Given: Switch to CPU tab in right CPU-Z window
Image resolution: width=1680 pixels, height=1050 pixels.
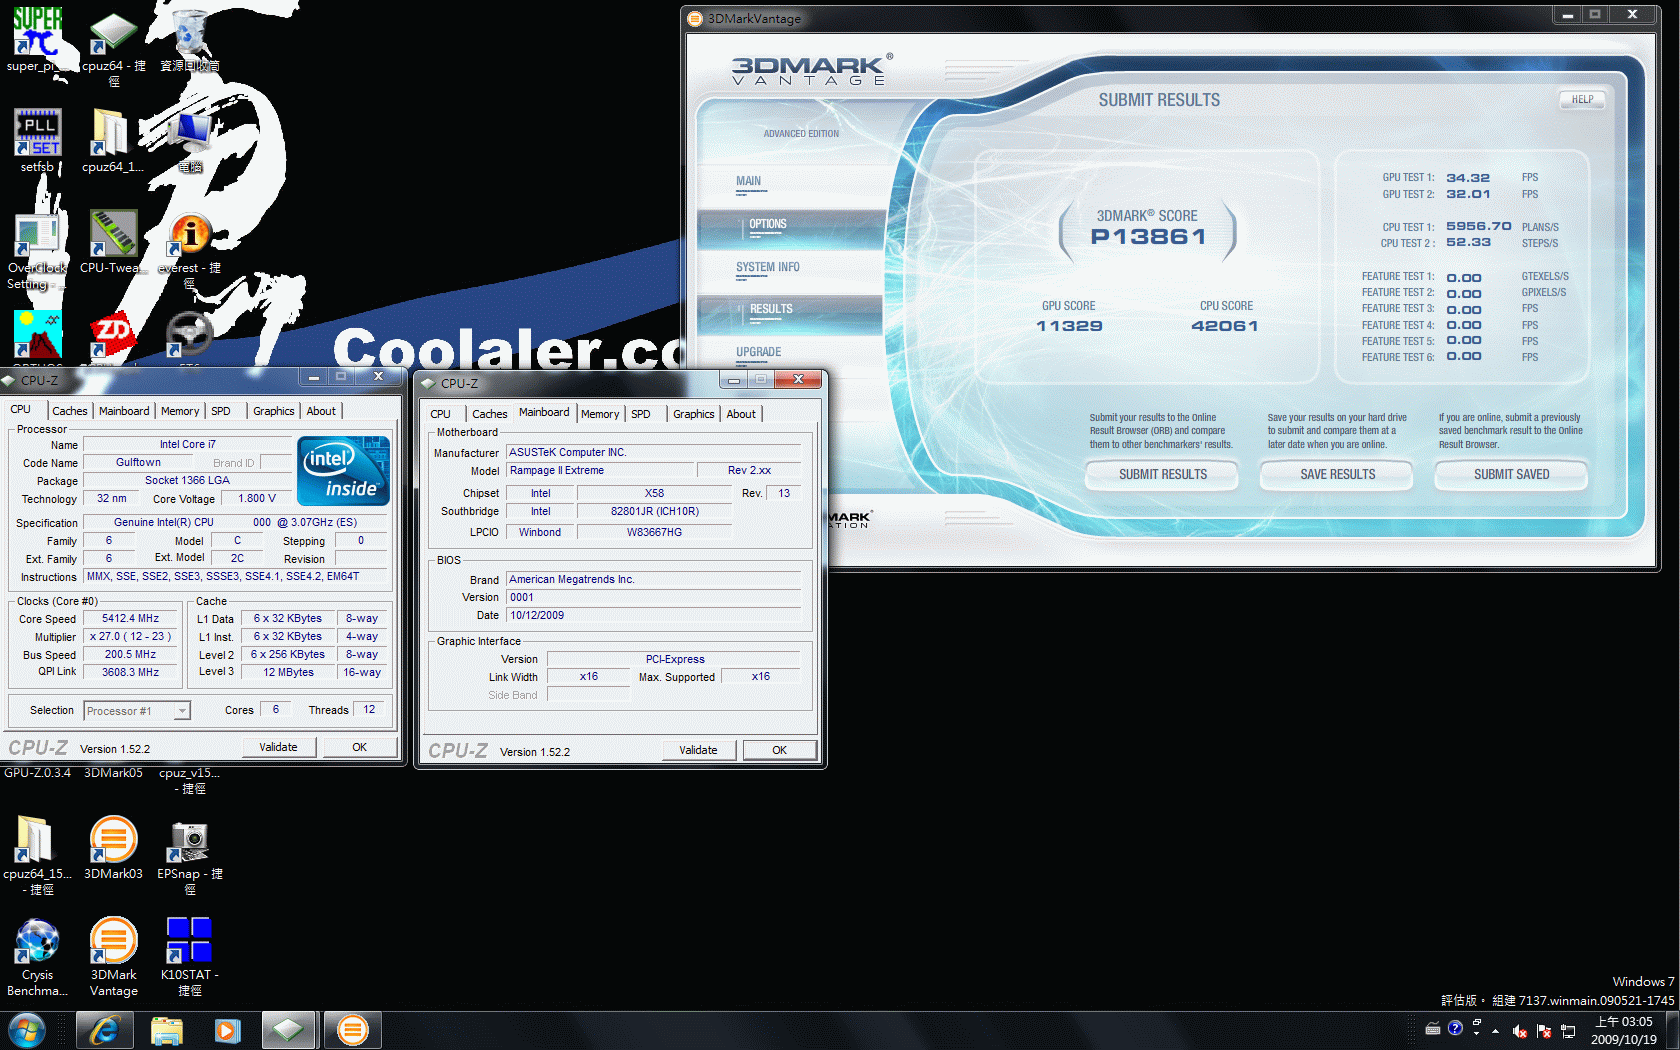Looking at the screenshot, I should 440,414.
